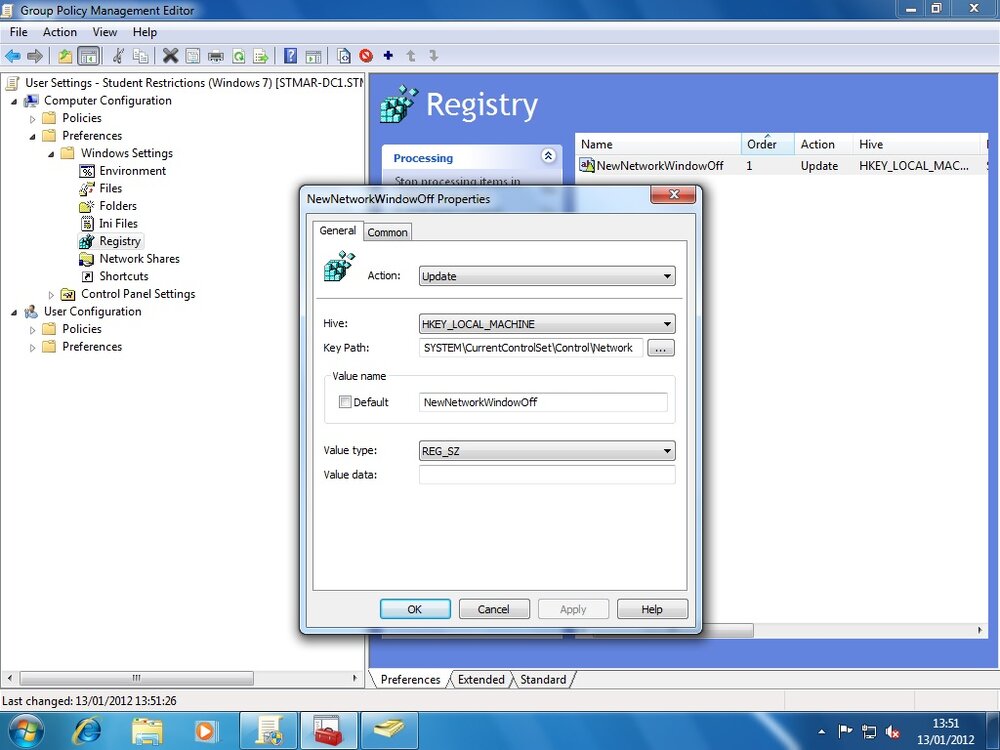
Task: Click OK in the Properties dialog
Action: (415, 609)
